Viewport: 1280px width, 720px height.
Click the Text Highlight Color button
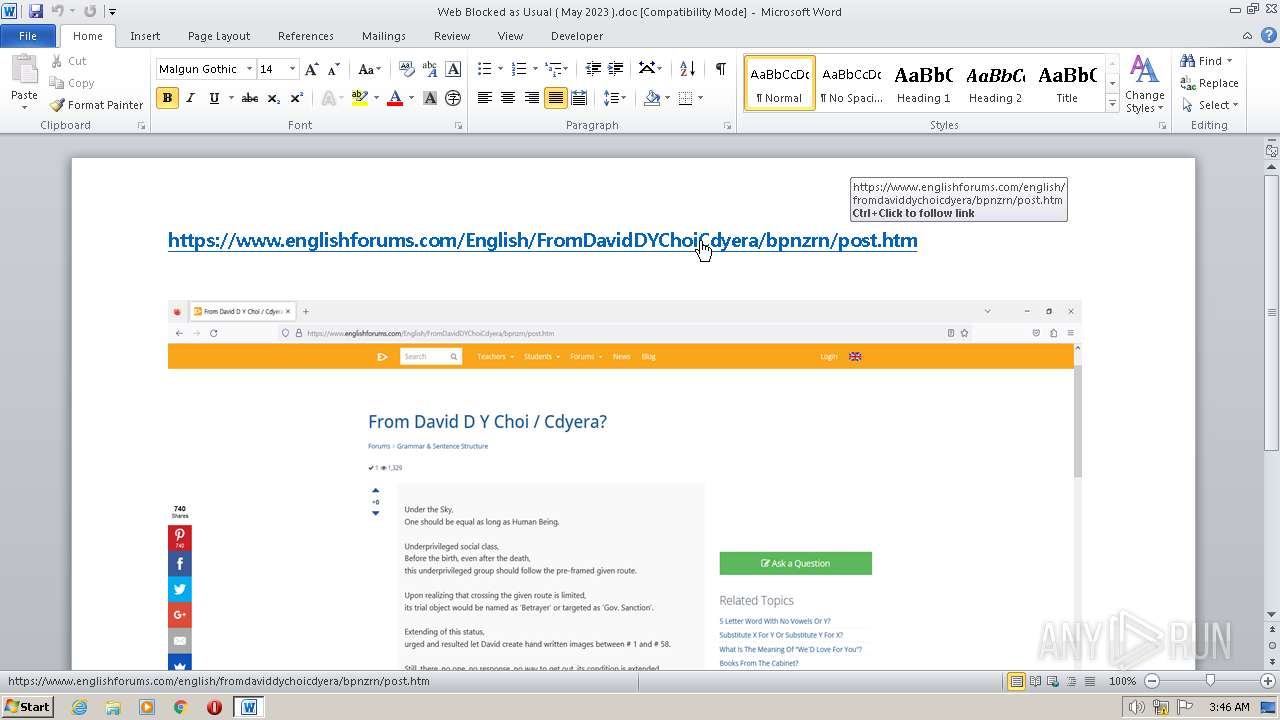(360, 98)
